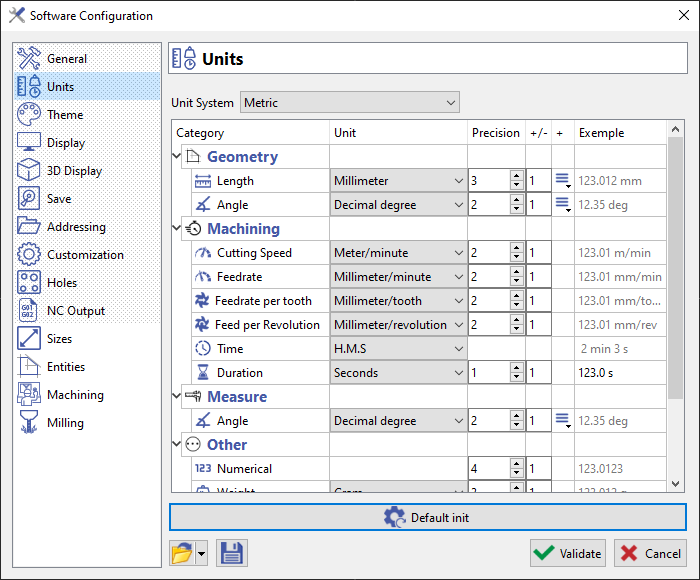700x580 pixels.
Task: Collapse the Machining category group
Action: 178,229
